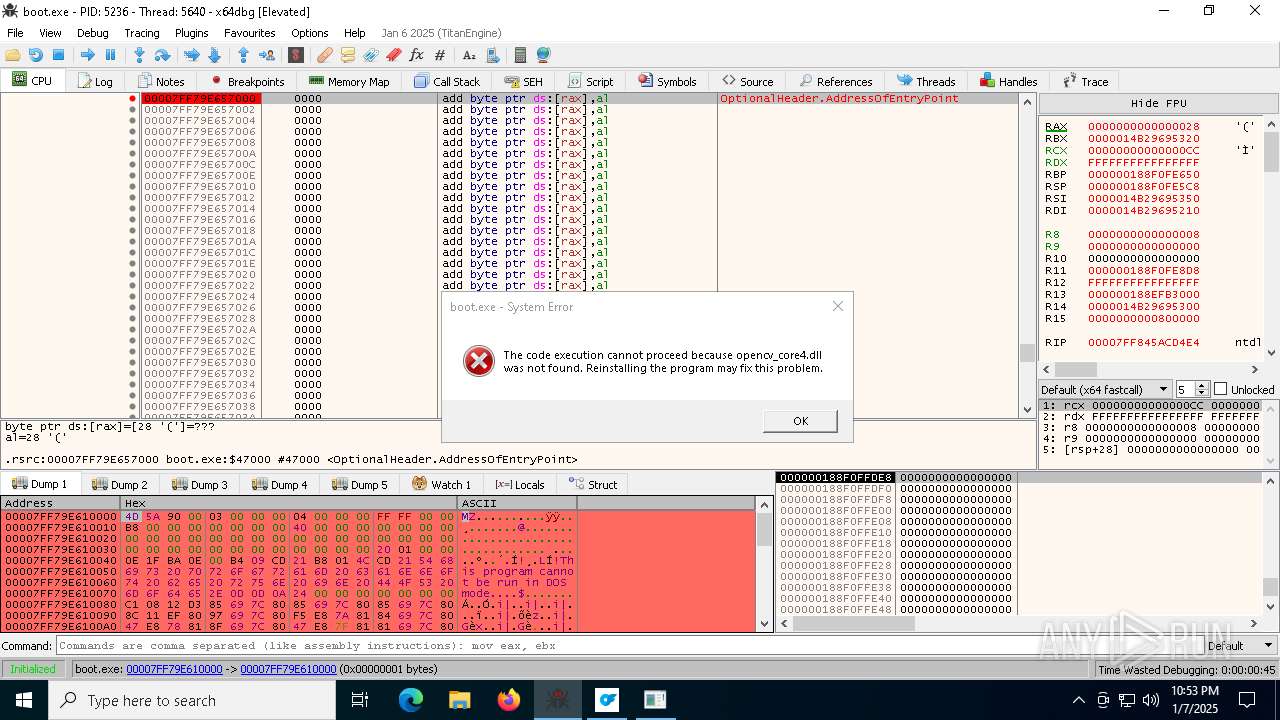
Task: Open Labels with the tag icon
Action: (x=371, y=55)
